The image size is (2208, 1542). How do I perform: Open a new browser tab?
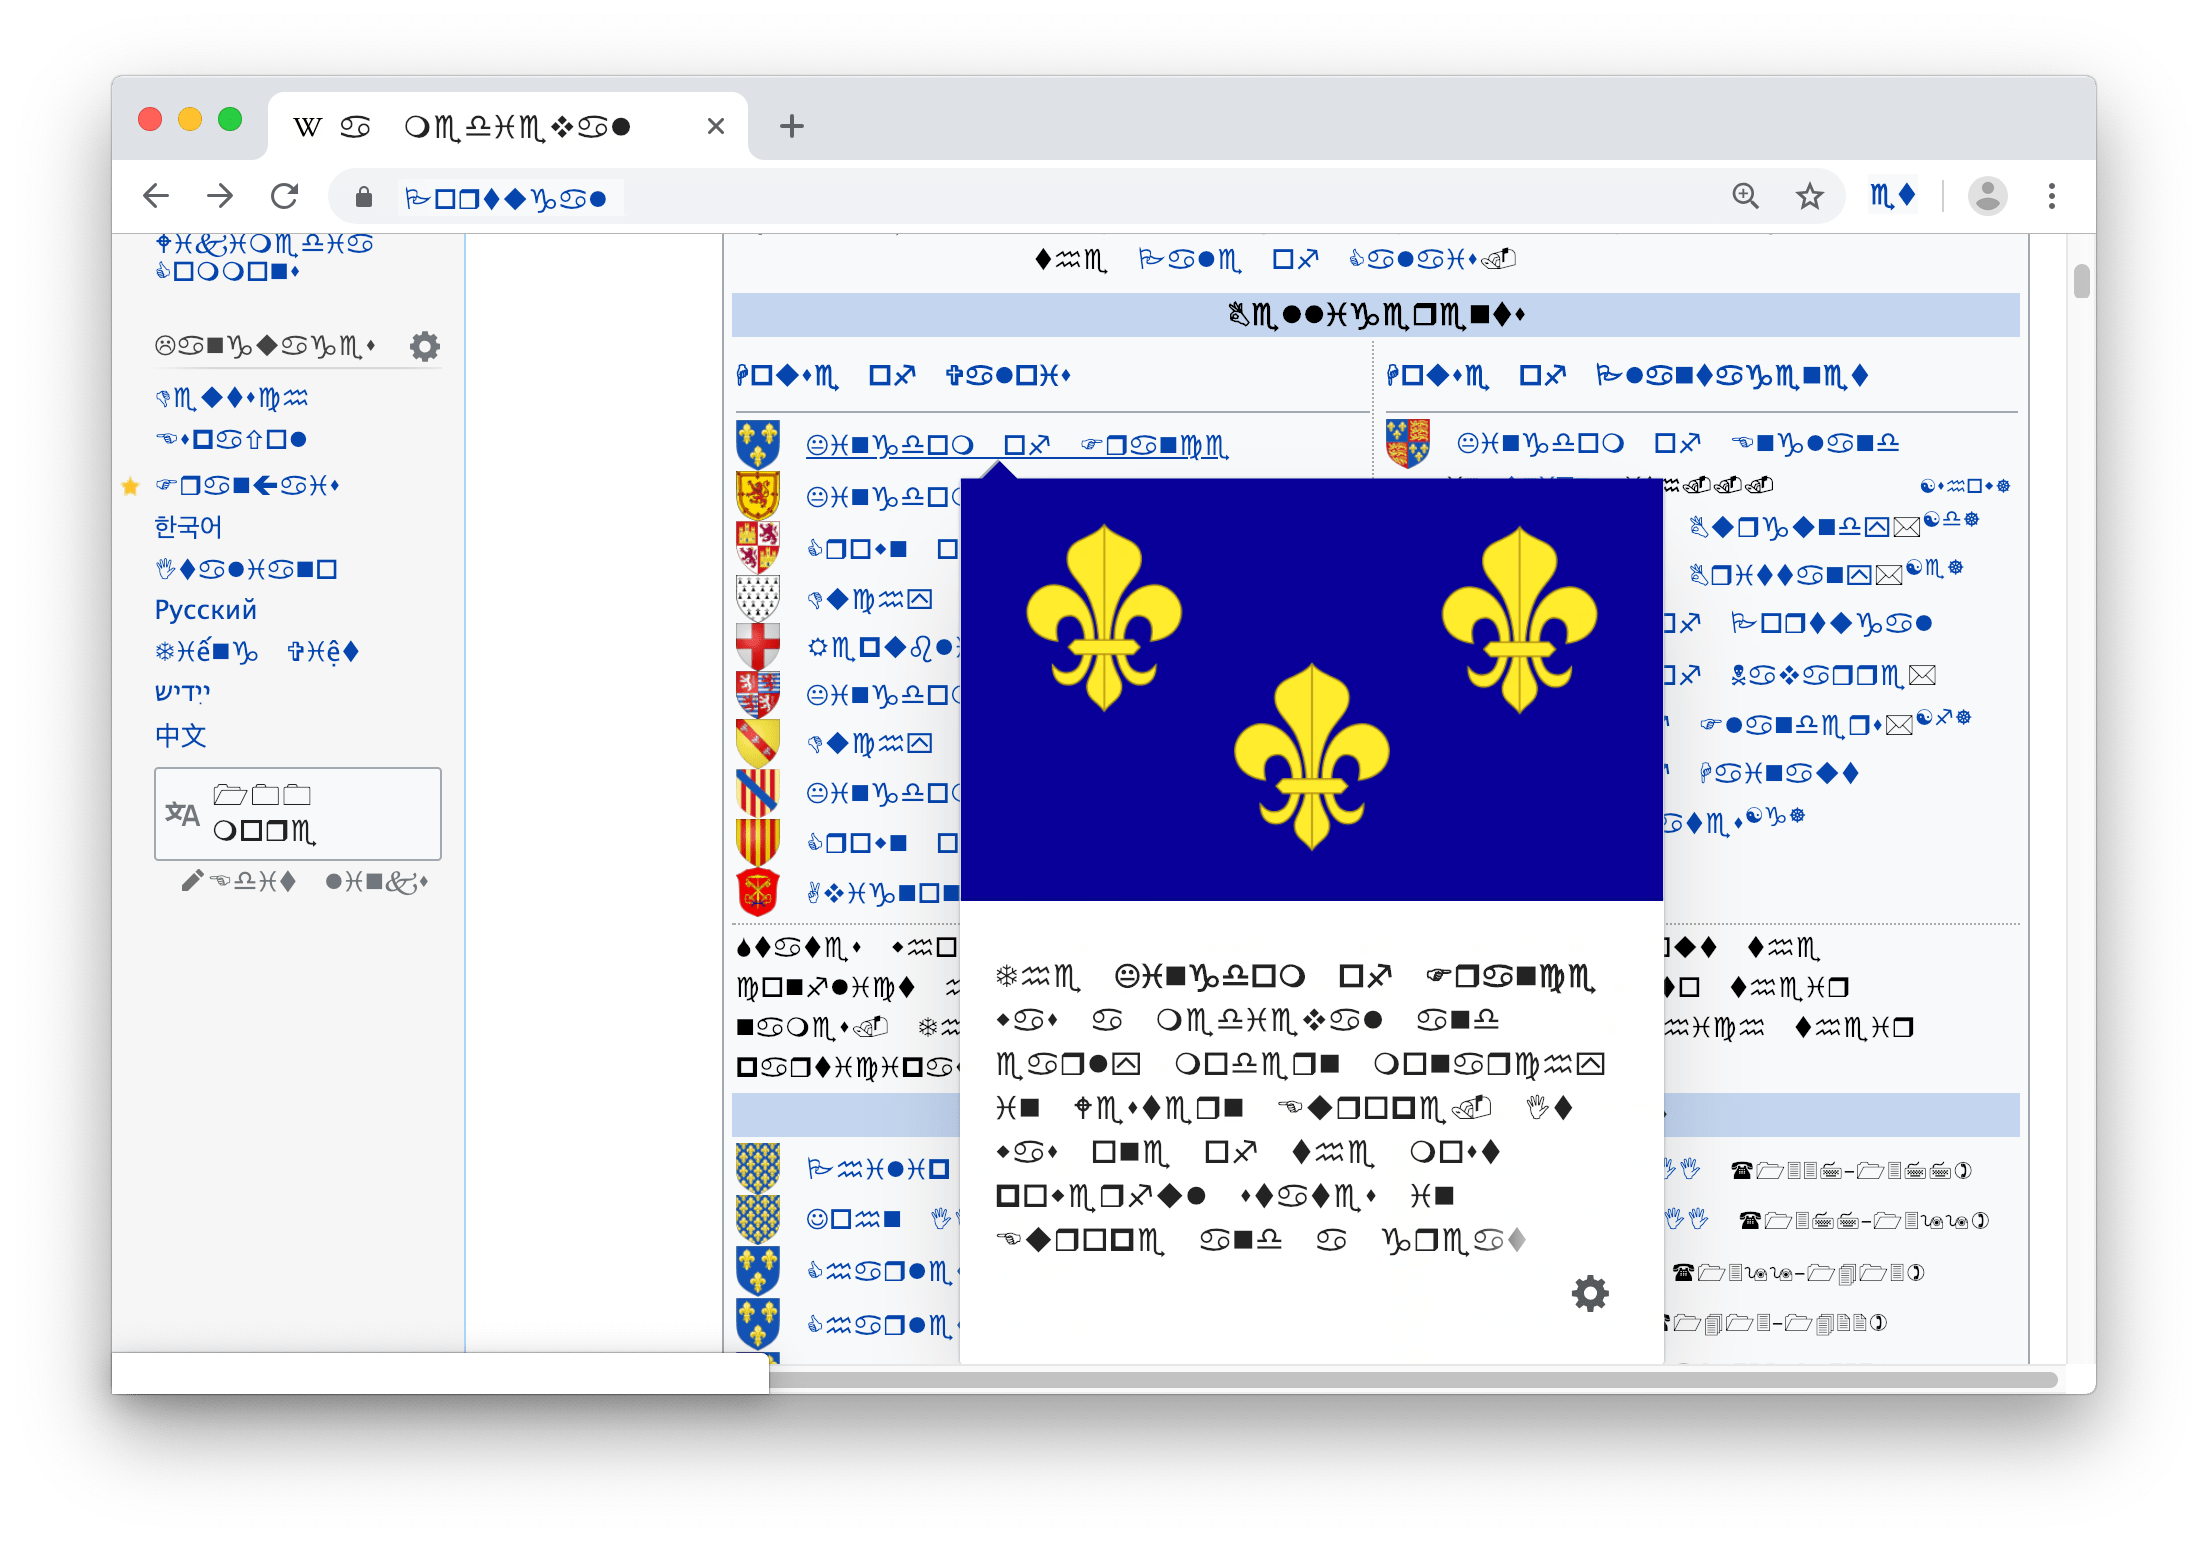[x=791, y=126]
